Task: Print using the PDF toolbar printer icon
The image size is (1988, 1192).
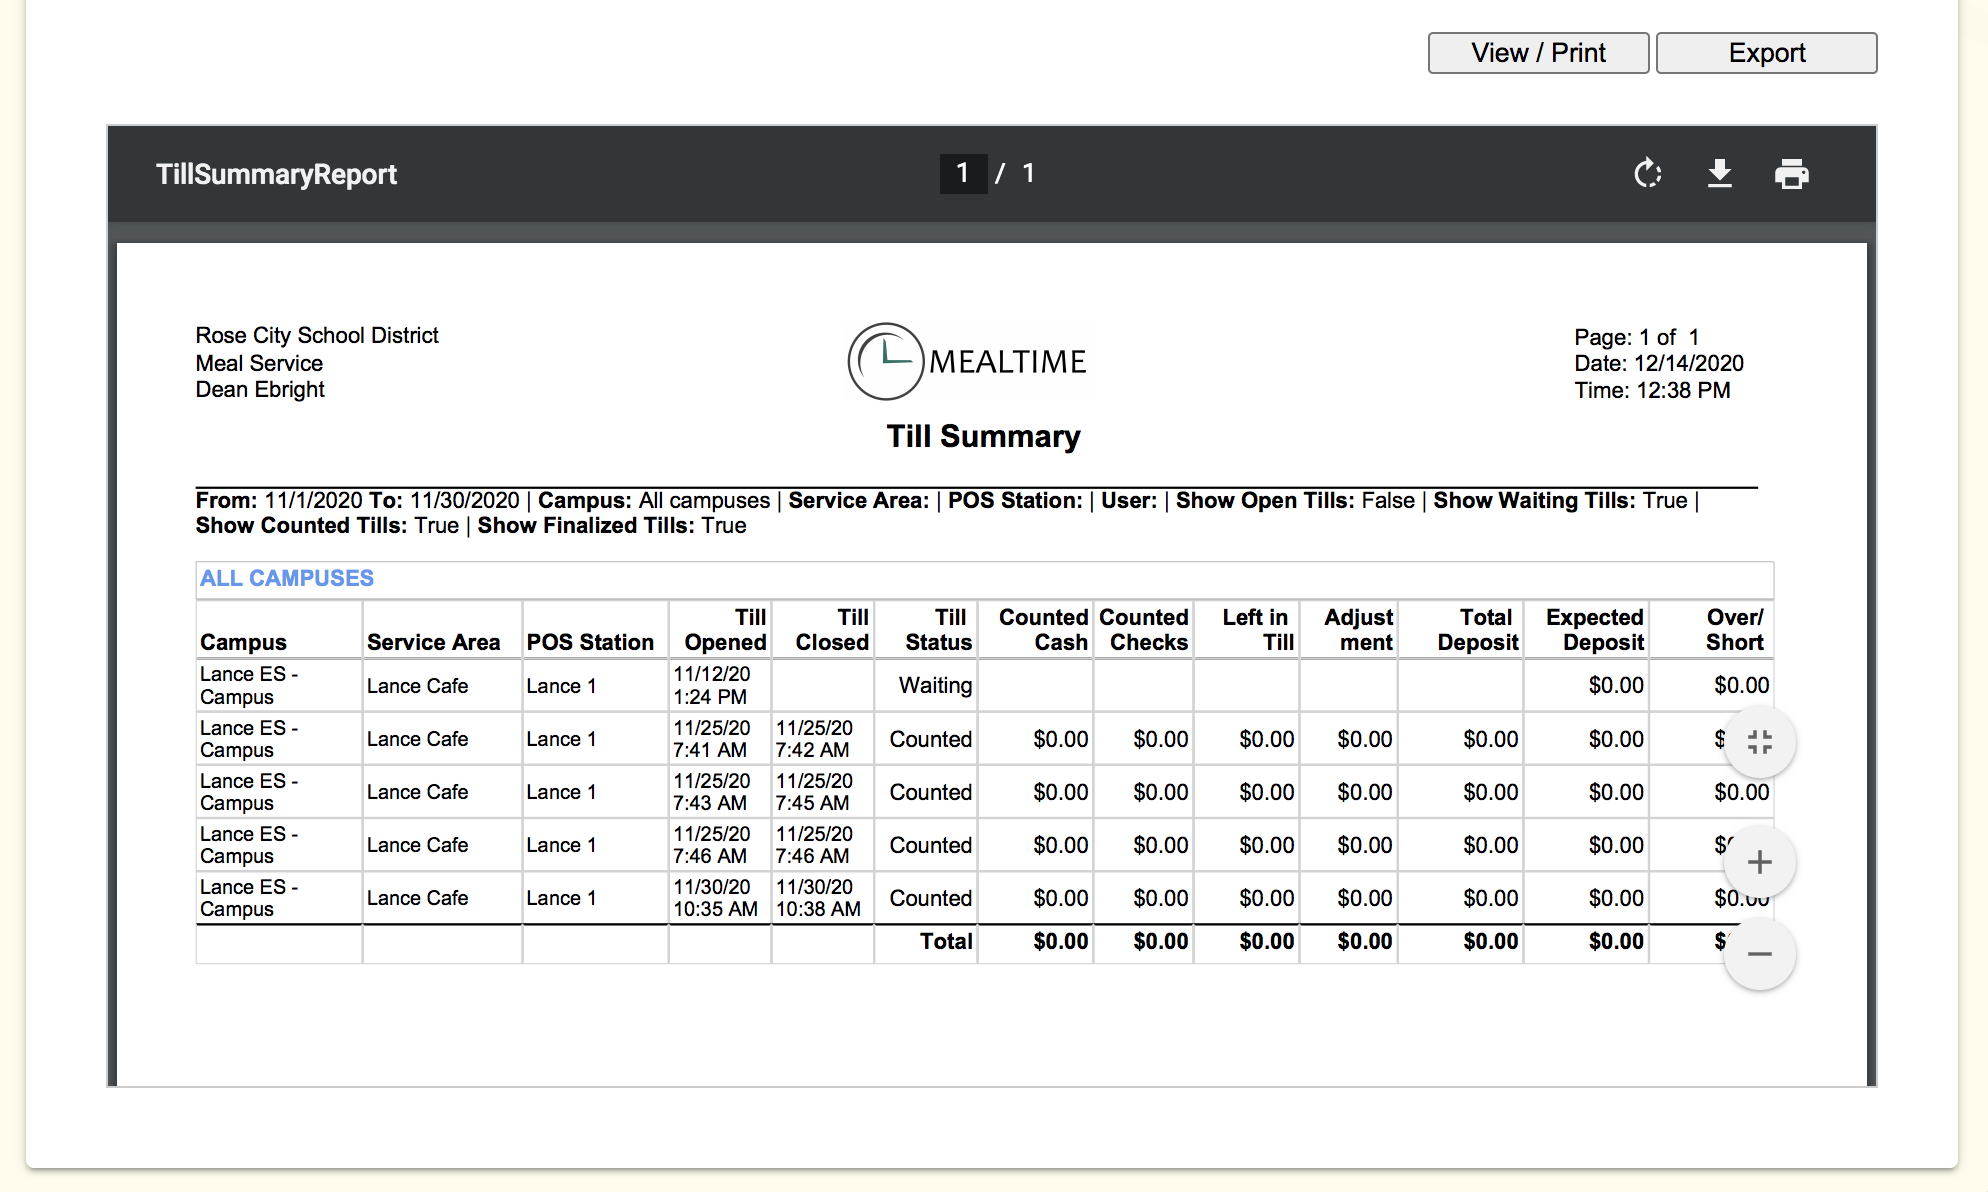Action: (x=1791, y=174)
